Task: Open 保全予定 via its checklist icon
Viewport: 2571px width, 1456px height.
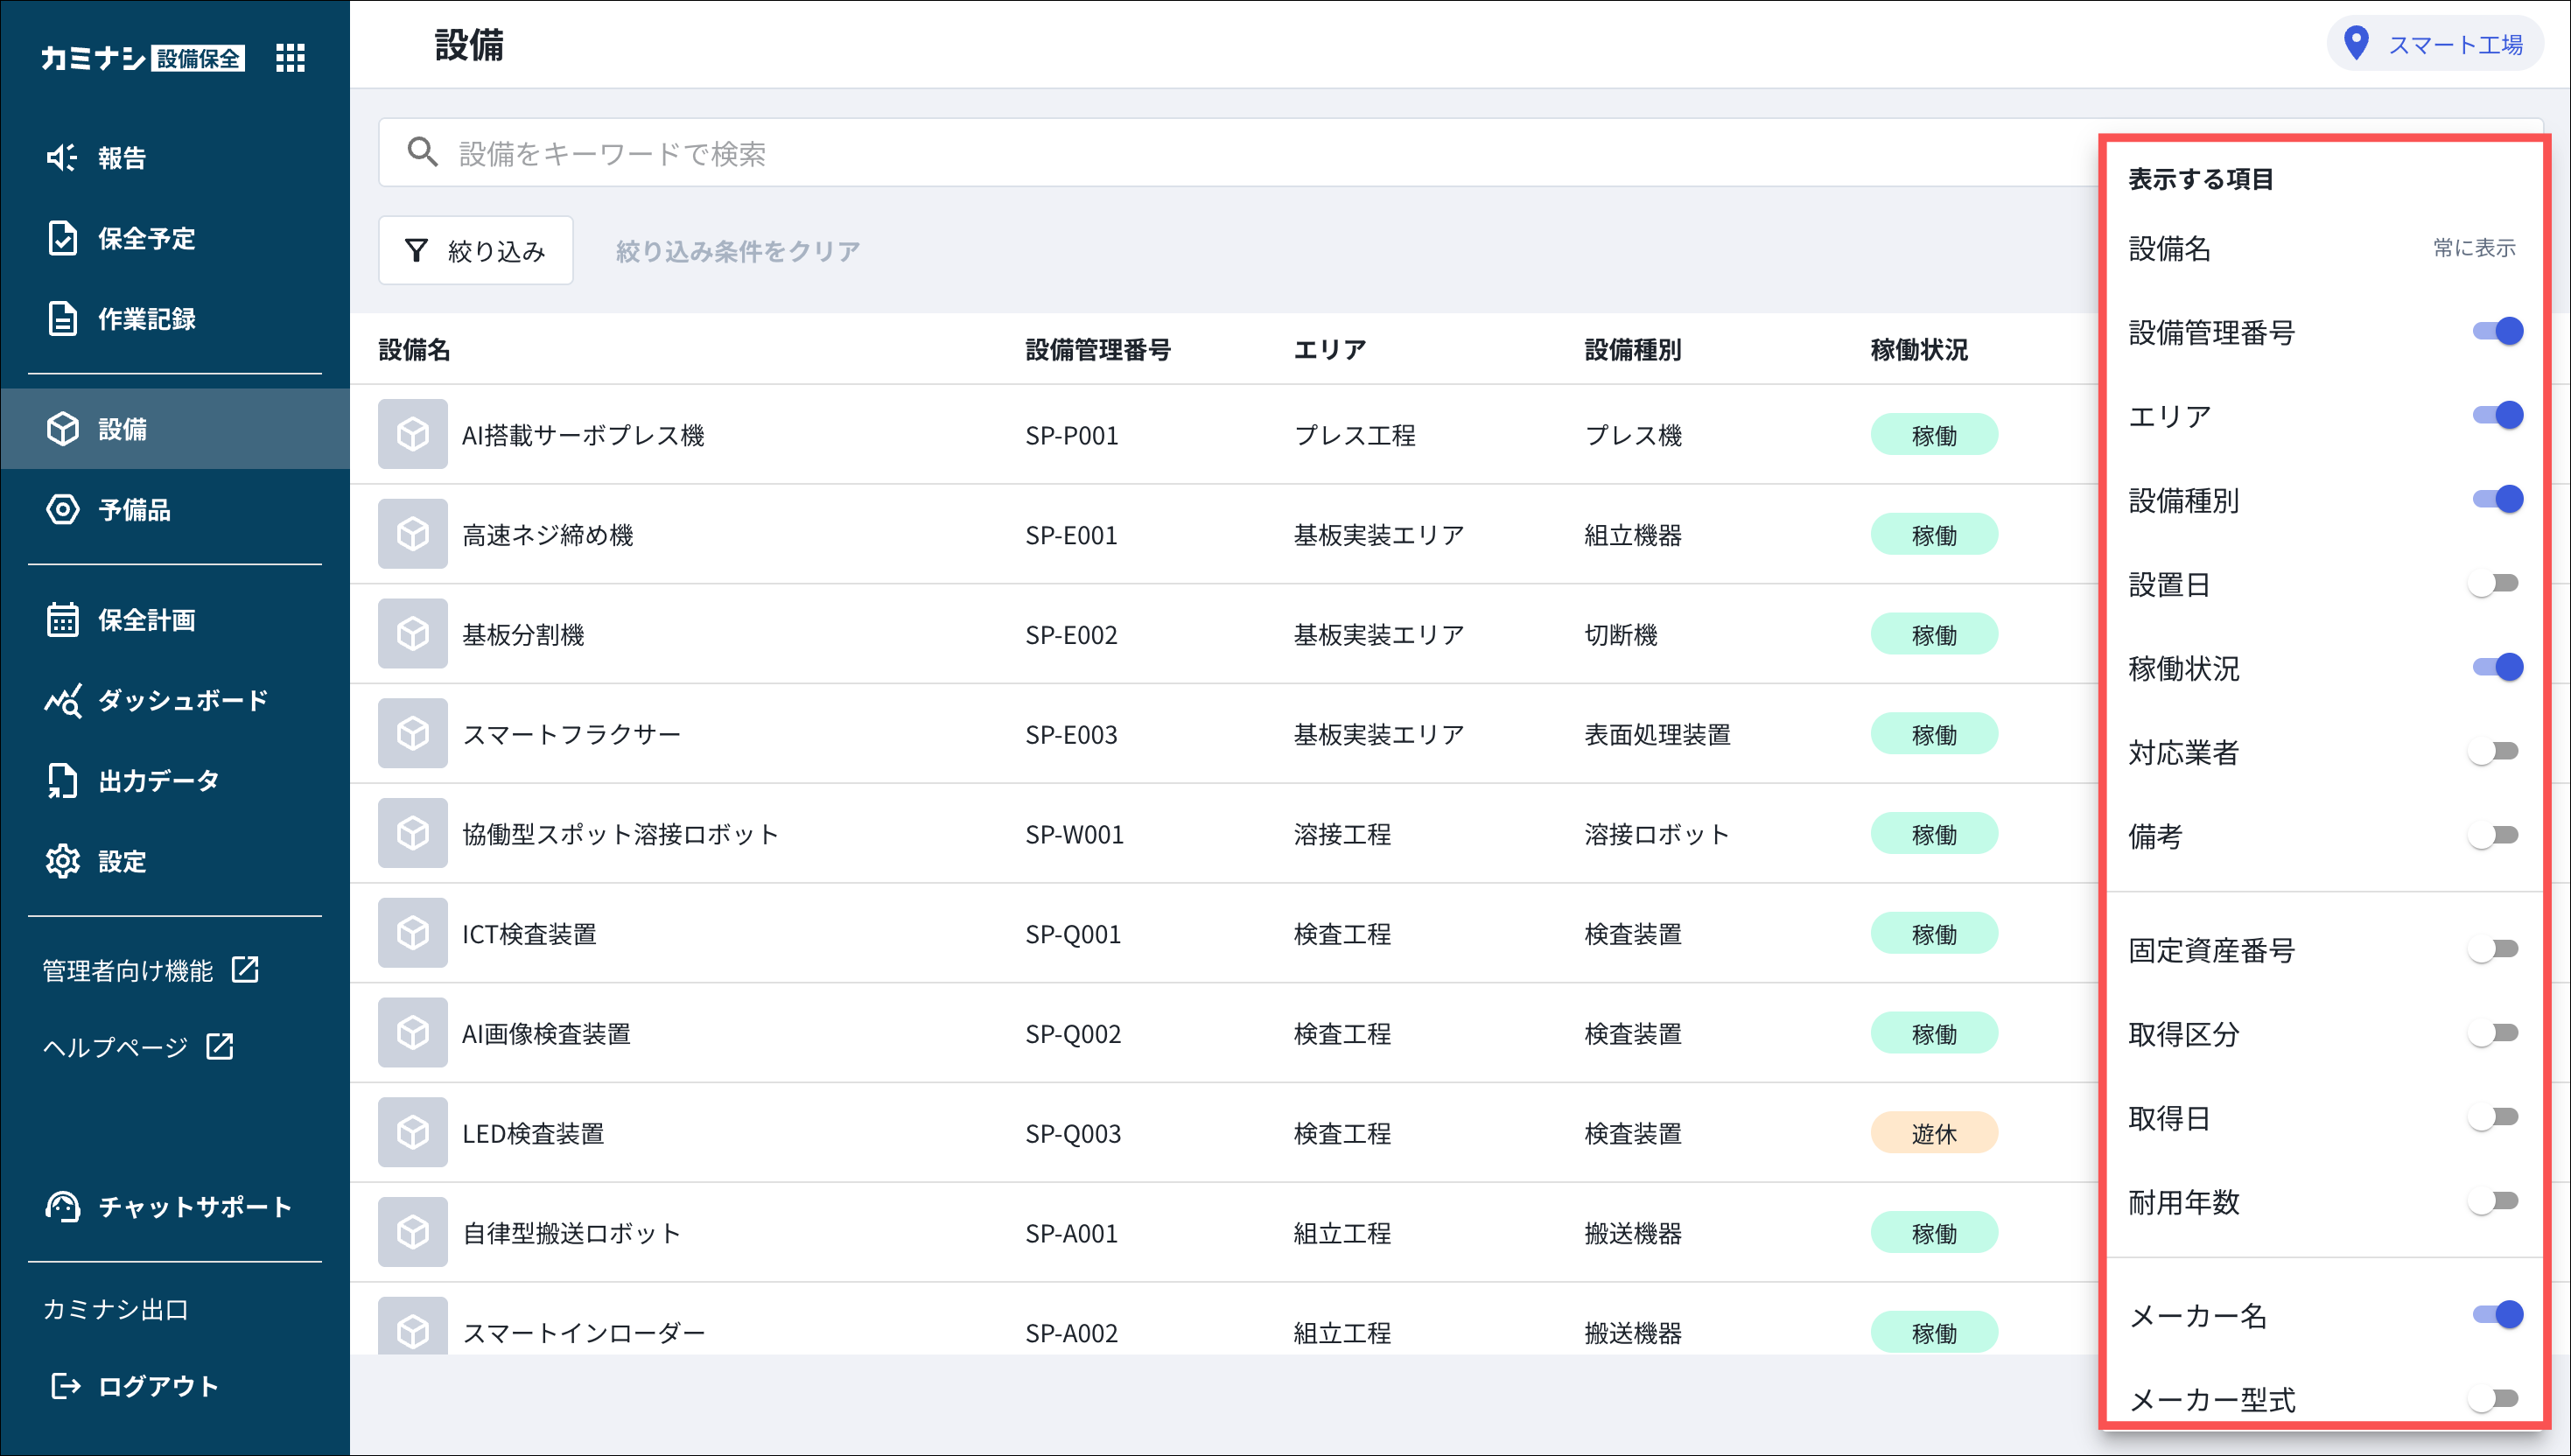Action: [62, 238]
